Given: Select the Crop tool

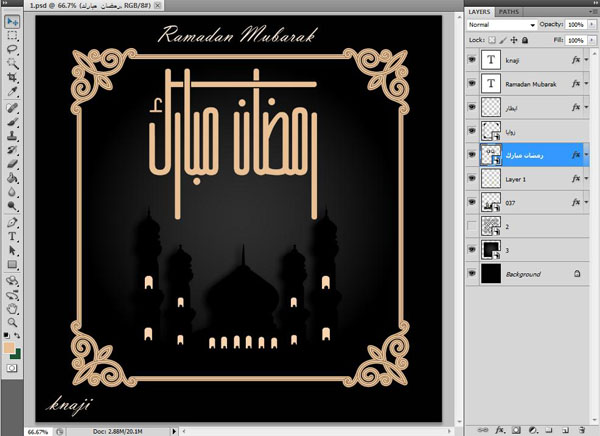Looking at the screenshot, I should (x=13, y=77).
